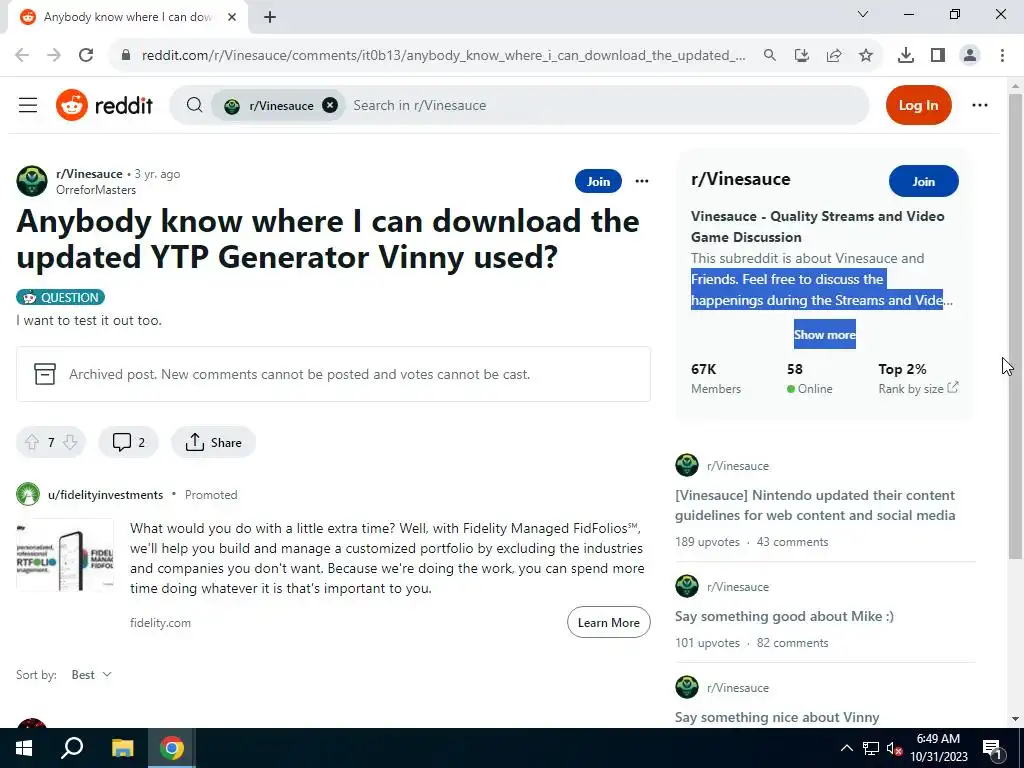The image size is (1024, 768).
Task: Open the Reddit hamburger menu
Action: (x=28, y=105)
